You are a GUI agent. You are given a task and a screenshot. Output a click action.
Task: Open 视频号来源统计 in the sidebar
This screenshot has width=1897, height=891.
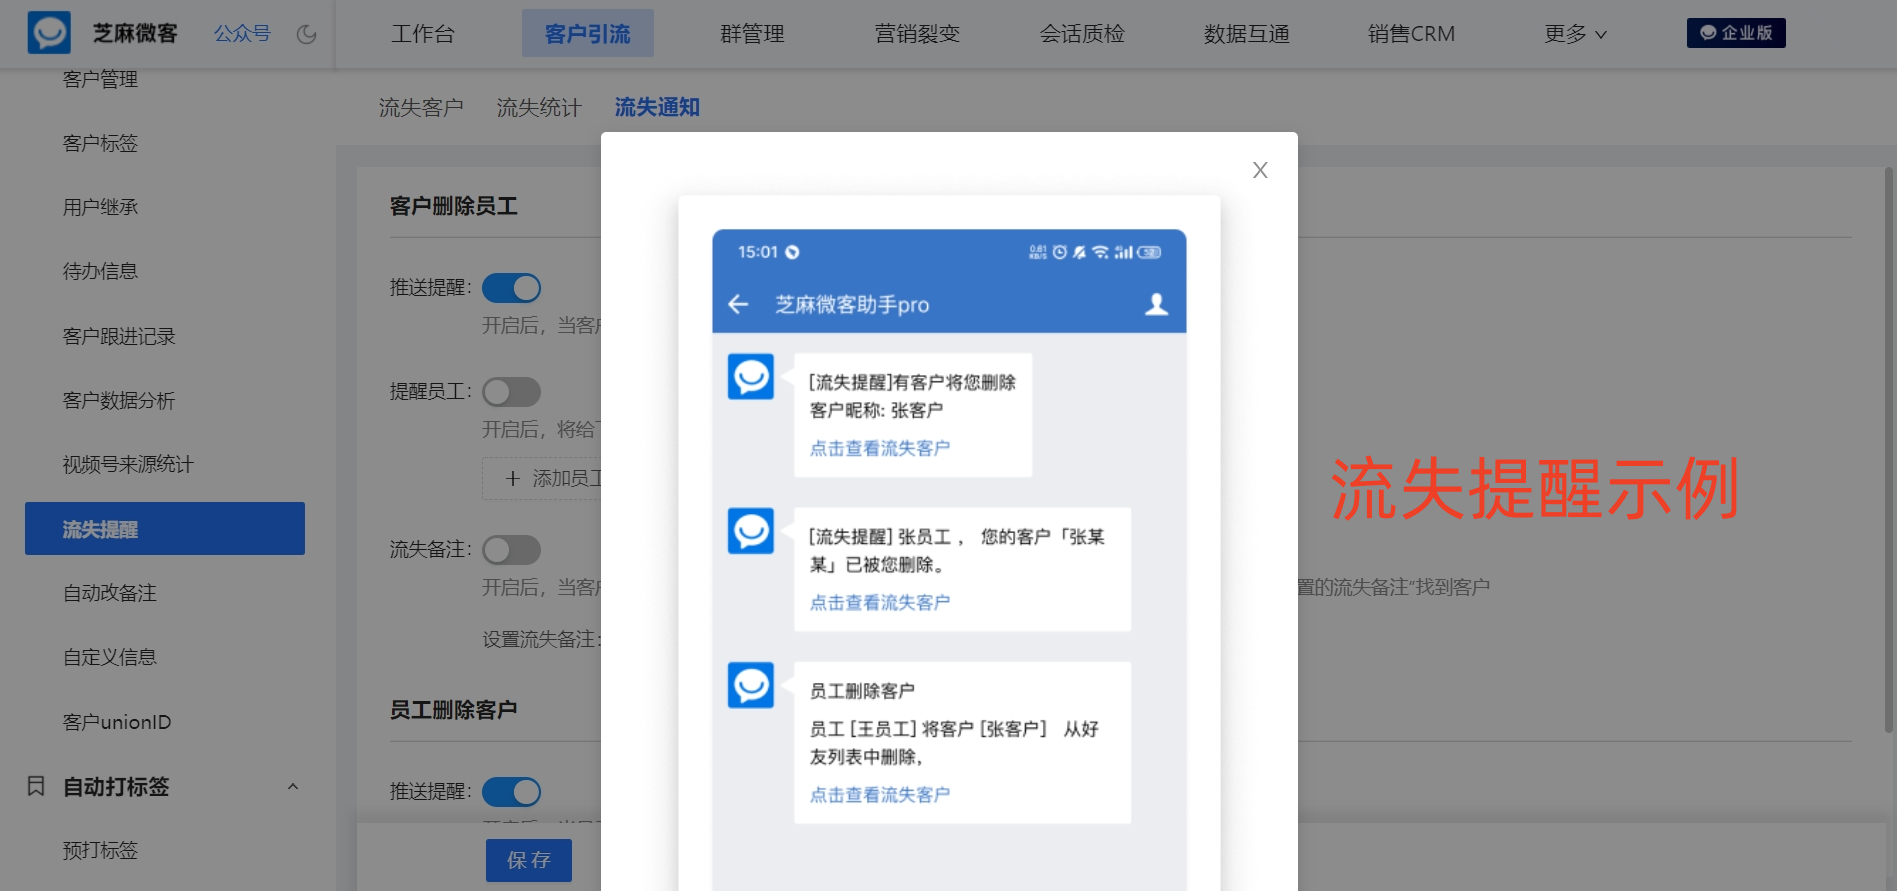(x=128, y=464)
